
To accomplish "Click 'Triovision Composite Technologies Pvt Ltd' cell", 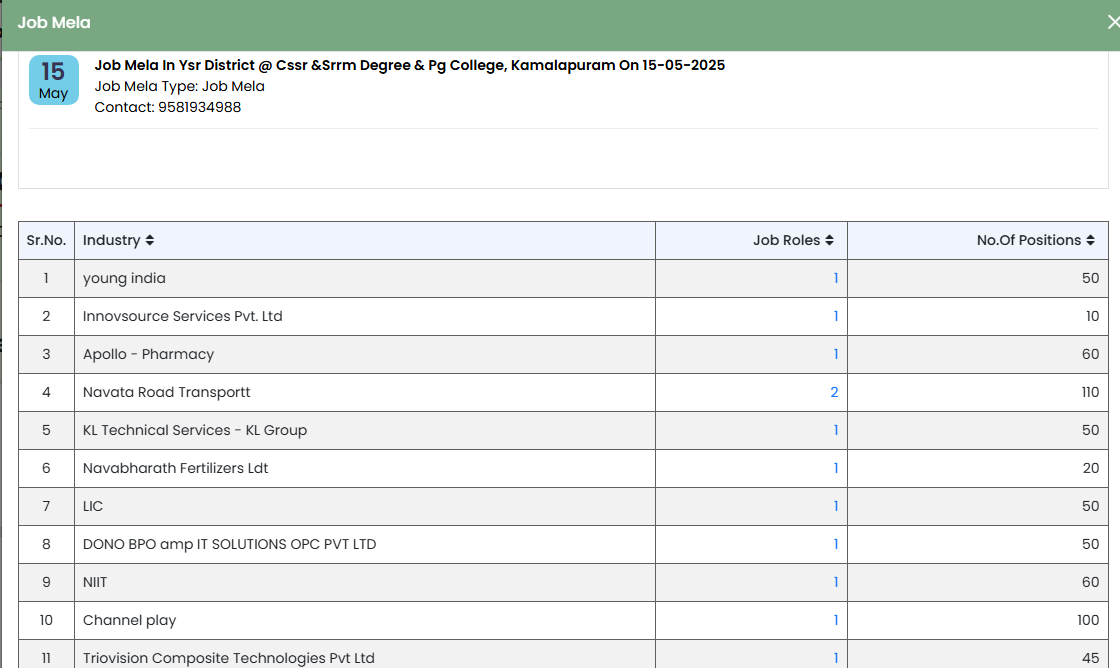I will (365, 654).
